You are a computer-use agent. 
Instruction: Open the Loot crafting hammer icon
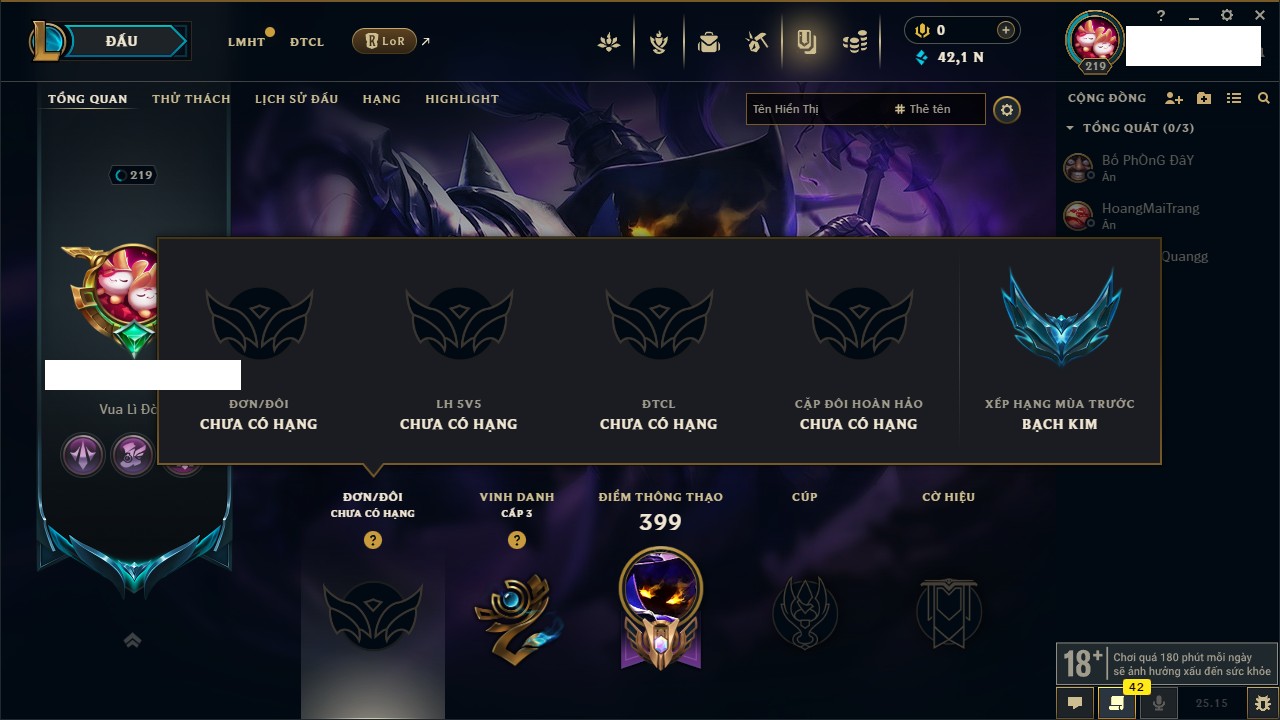pos(757,42)
